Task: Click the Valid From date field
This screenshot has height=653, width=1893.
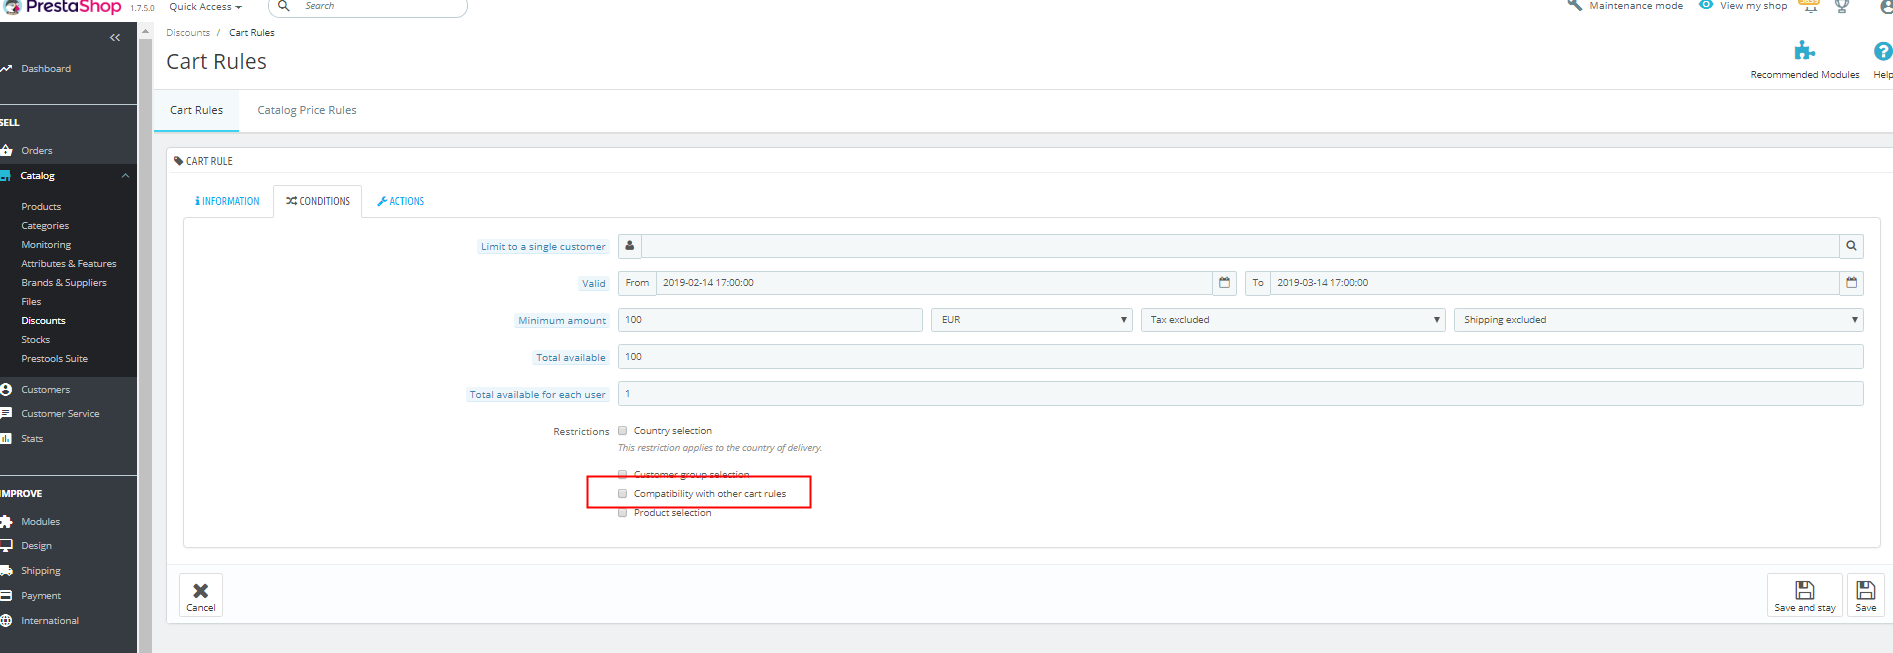Action: pyautogui.click(x=934, y=283)
